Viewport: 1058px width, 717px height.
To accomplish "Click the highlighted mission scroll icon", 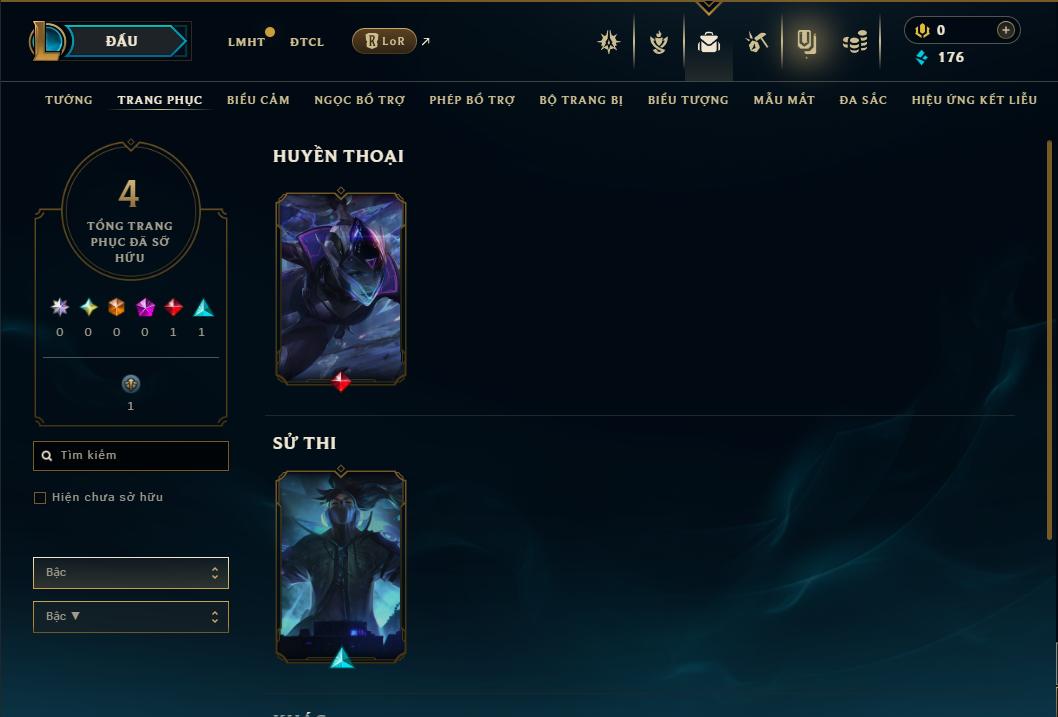I will click(x=806, y=42).
